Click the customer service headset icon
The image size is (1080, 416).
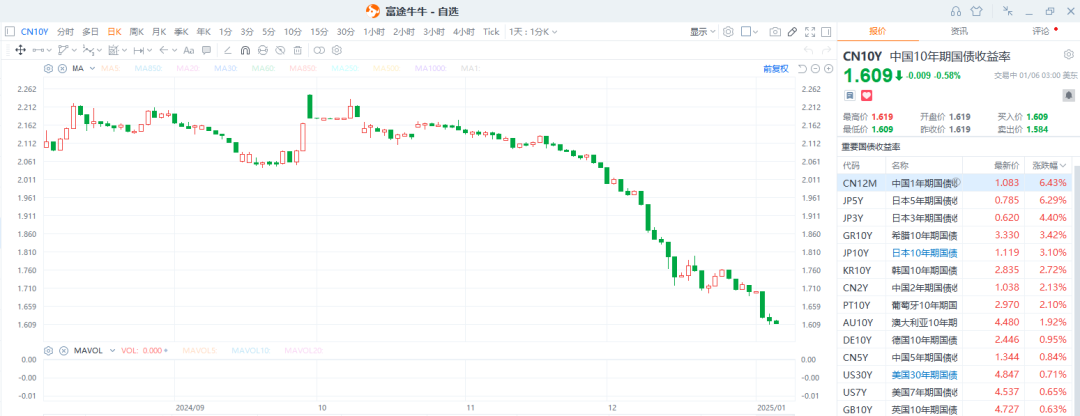(955, 11)
